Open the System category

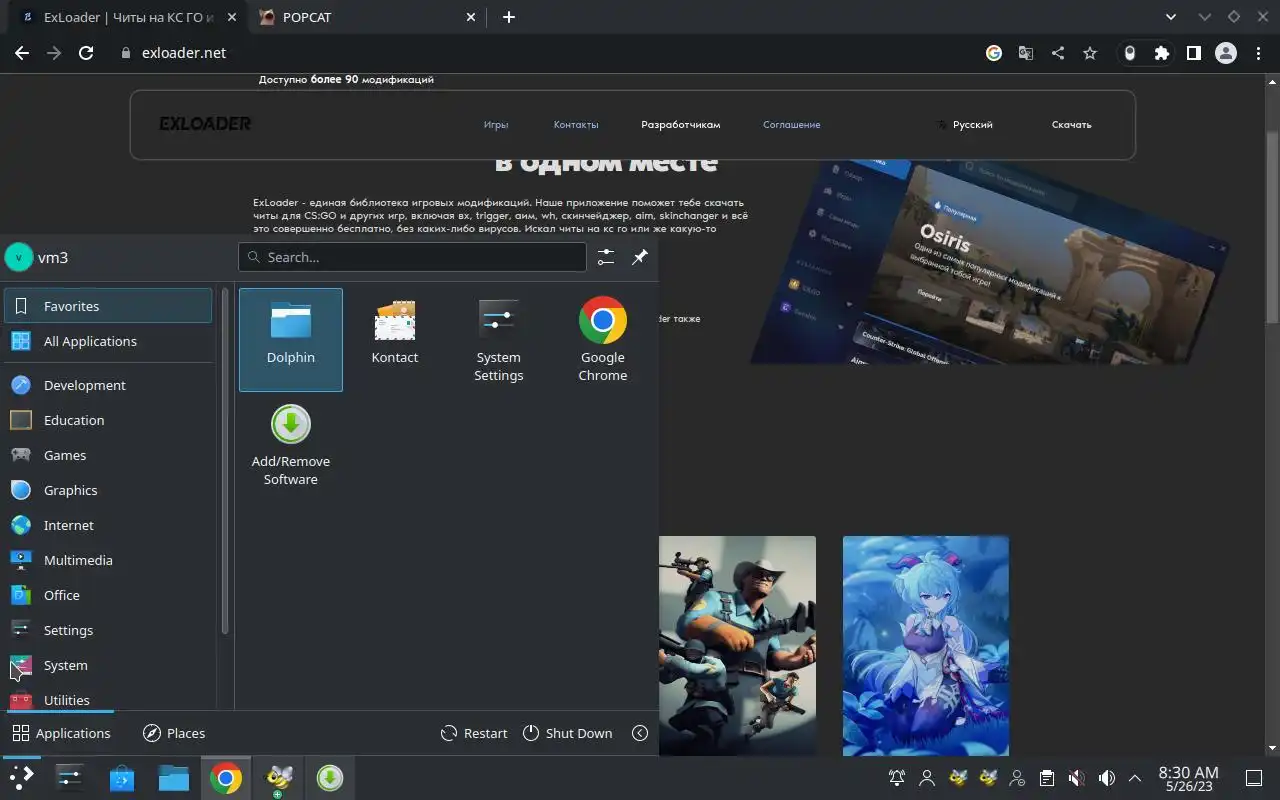click(108, 665)
